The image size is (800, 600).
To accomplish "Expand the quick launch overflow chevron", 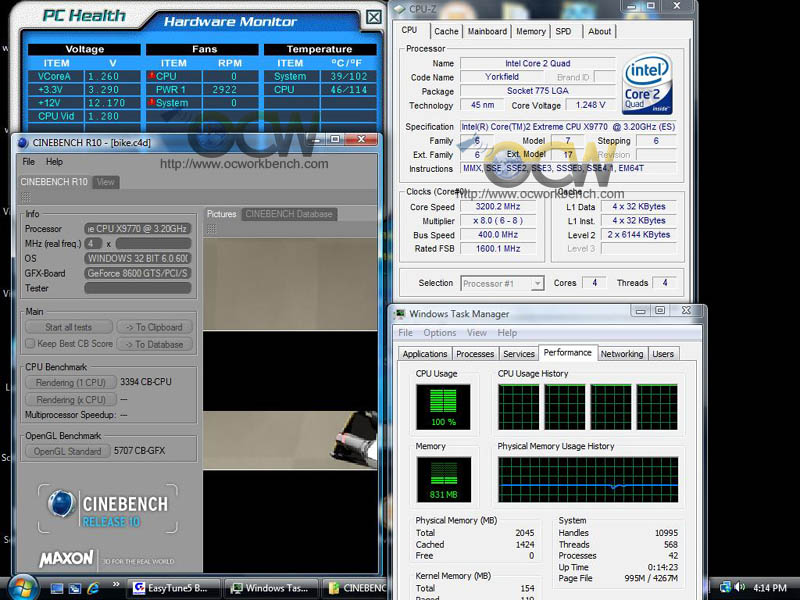I will [116, 585].
